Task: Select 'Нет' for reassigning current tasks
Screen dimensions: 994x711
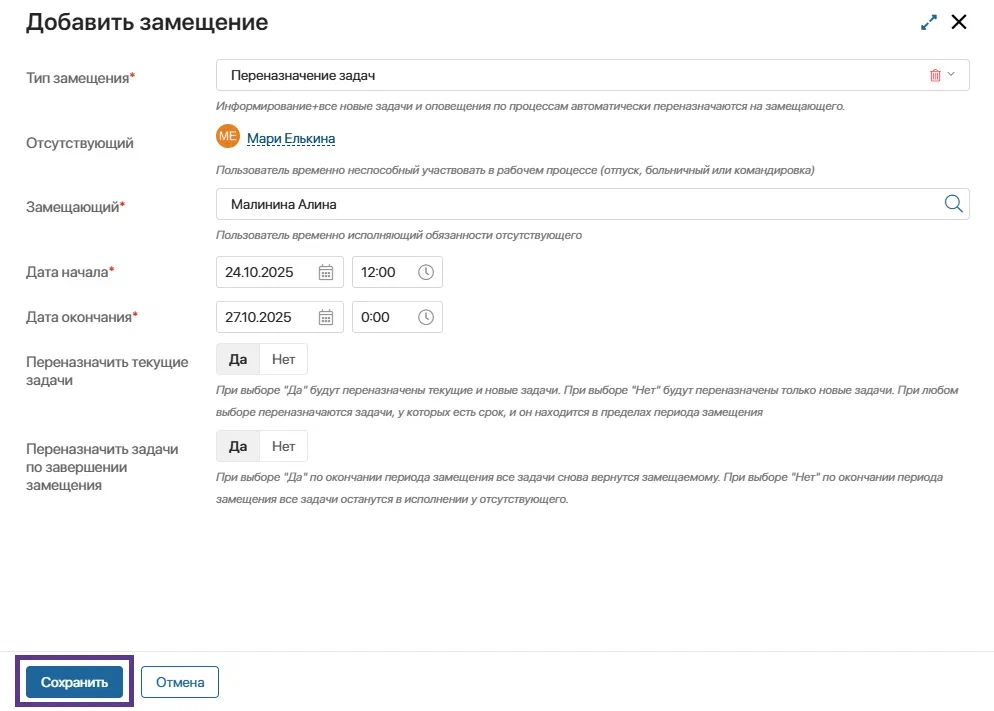Action: [284, 359]
